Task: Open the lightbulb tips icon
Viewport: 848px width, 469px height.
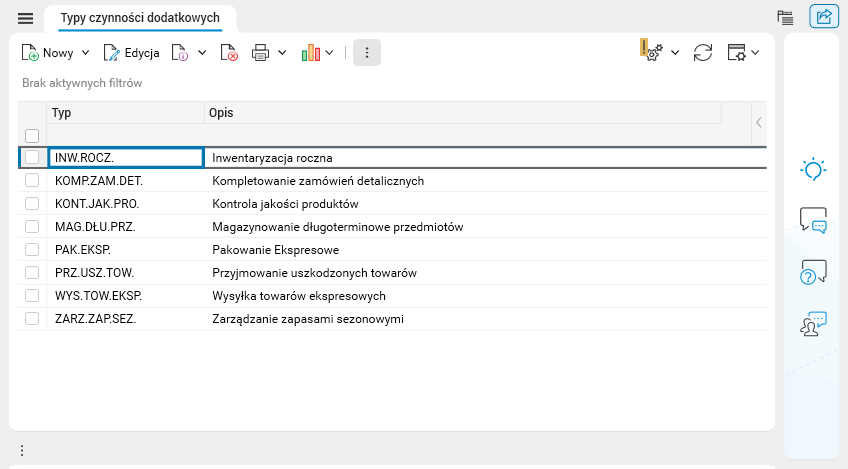Action: pyautogui.click(x=813, y=170)
